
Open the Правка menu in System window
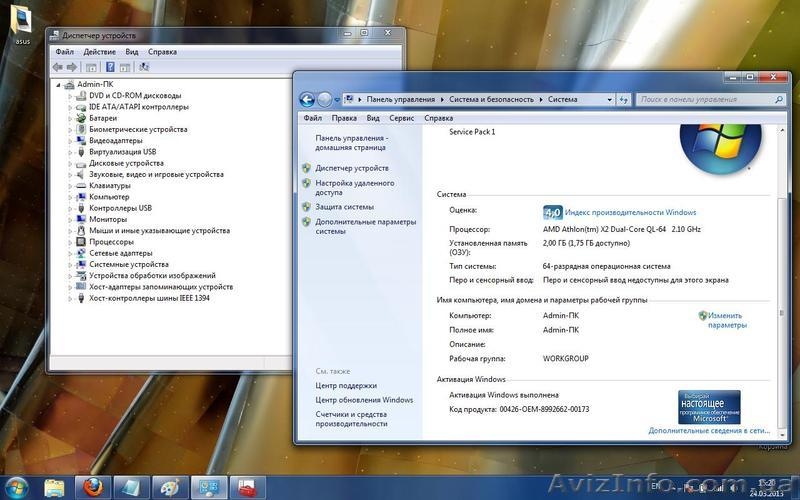click(344, 118)
